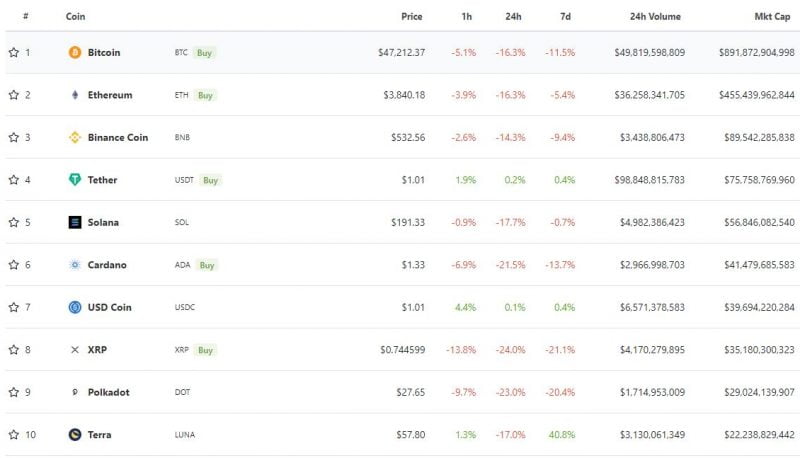Click the Solana logo icon
This screenshot has width=800, height=458.
tap(75, 222)
